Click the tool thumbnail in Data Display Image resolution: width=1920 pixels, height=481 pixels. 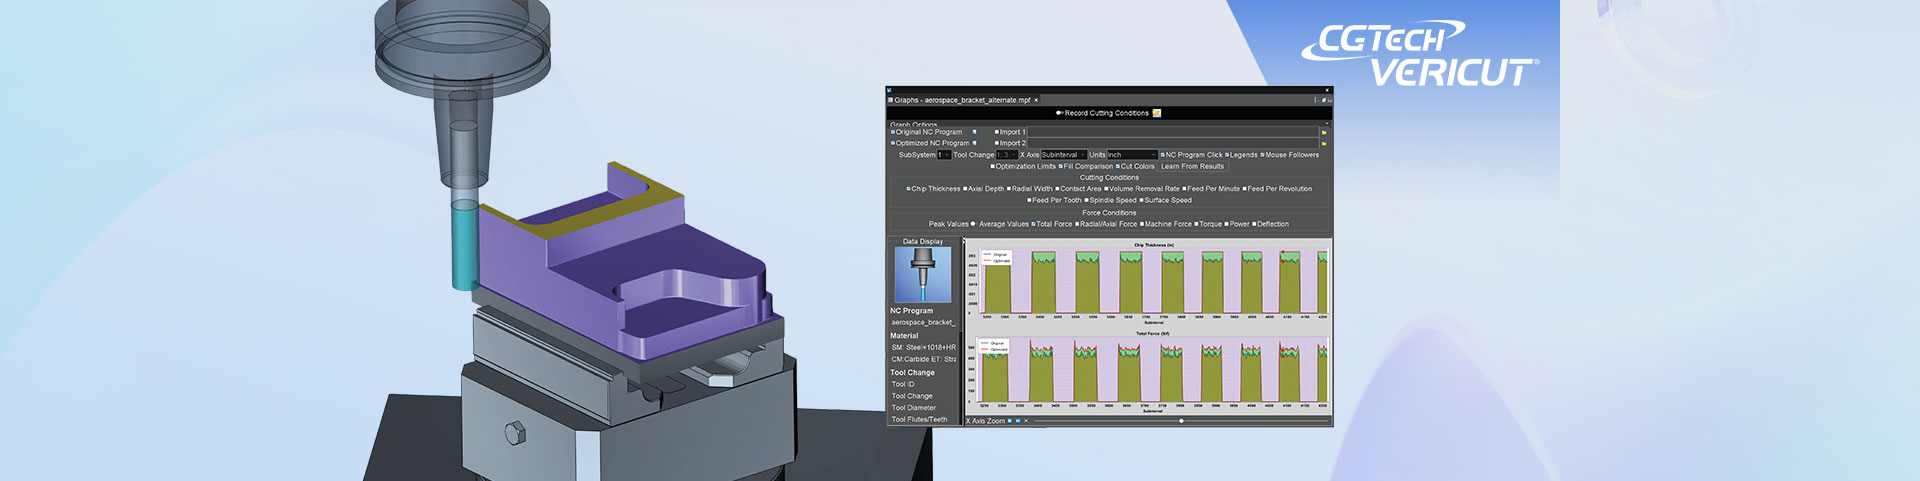tap(922, 274)
